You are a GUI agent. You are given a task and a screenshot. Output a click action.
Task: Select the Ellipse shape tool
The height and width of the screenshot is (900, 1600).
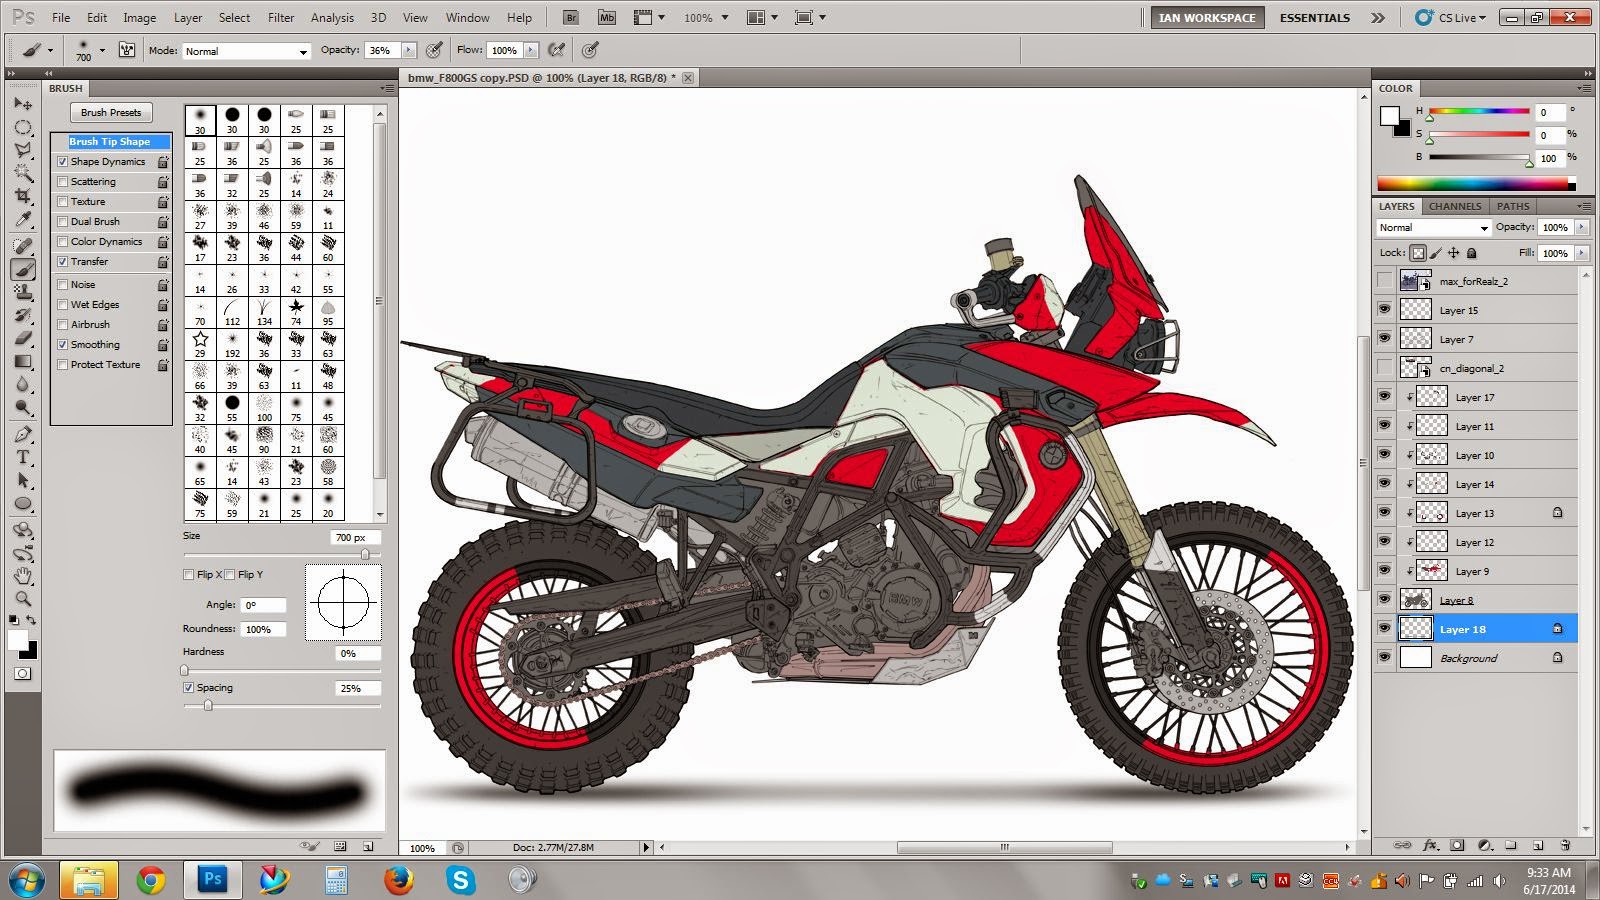pos(23,503)
